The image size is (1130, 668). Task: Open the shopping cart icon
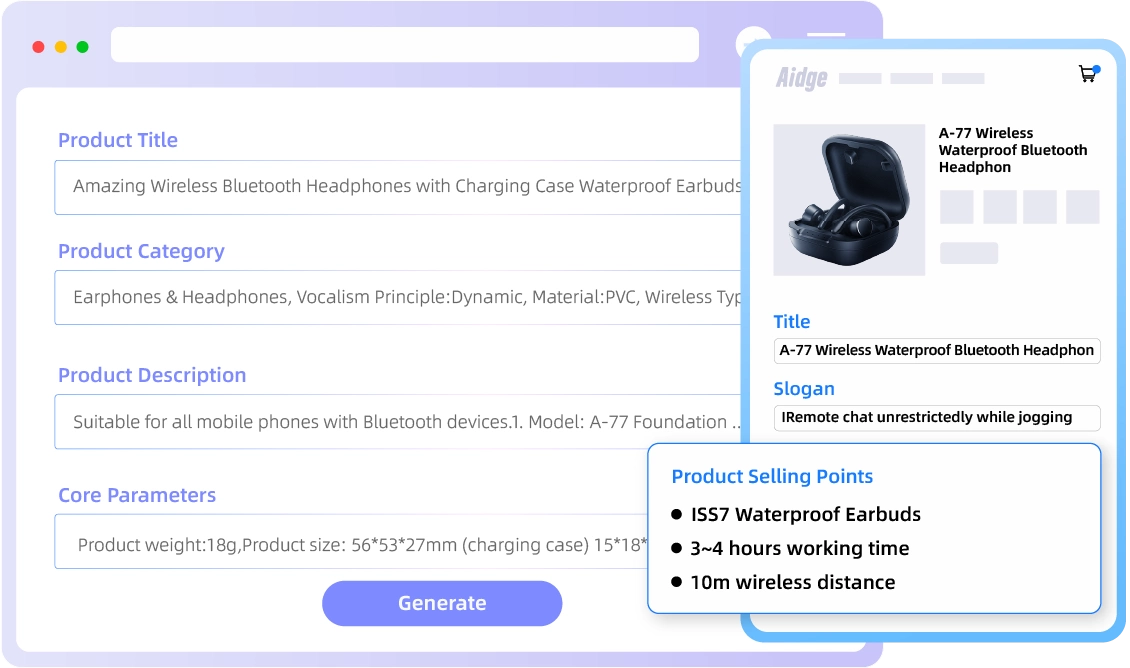pyautogui.click(x=1089, y=74)
